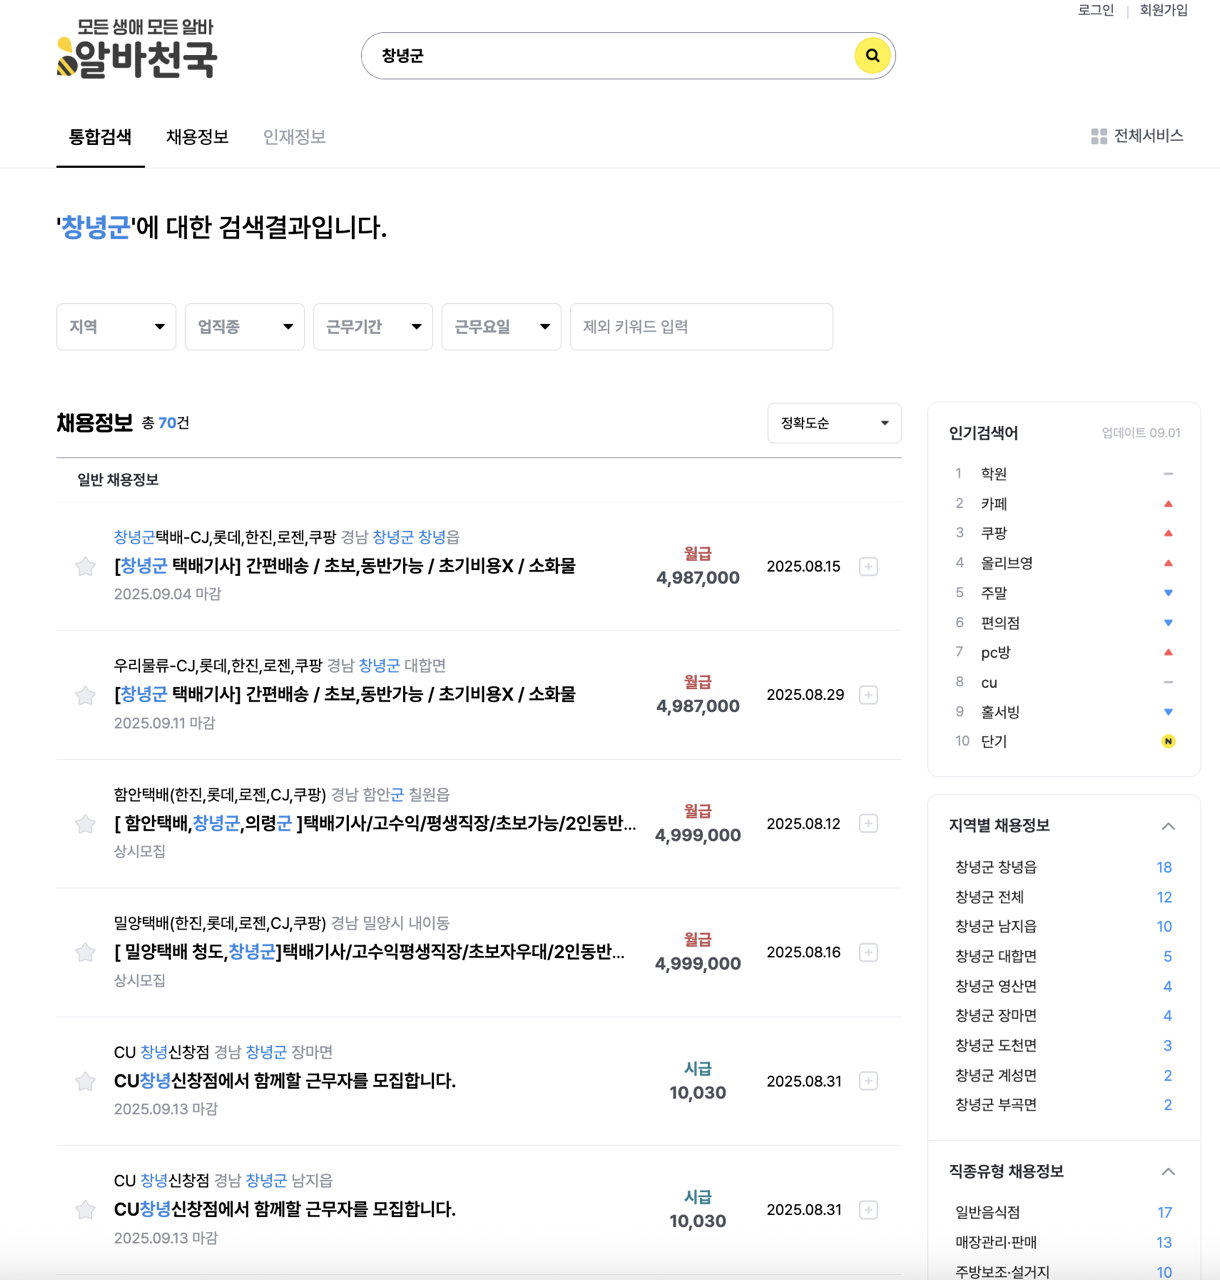Collapse the 지역별 채용정보 panel
The width and height of the screenshot is (1220, 1280).
1169,826
